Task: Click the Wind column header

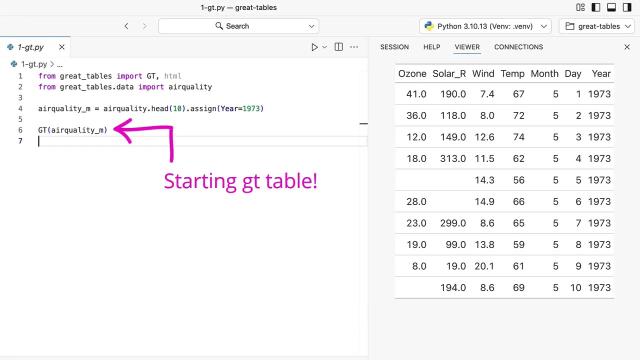Action: 483,74
